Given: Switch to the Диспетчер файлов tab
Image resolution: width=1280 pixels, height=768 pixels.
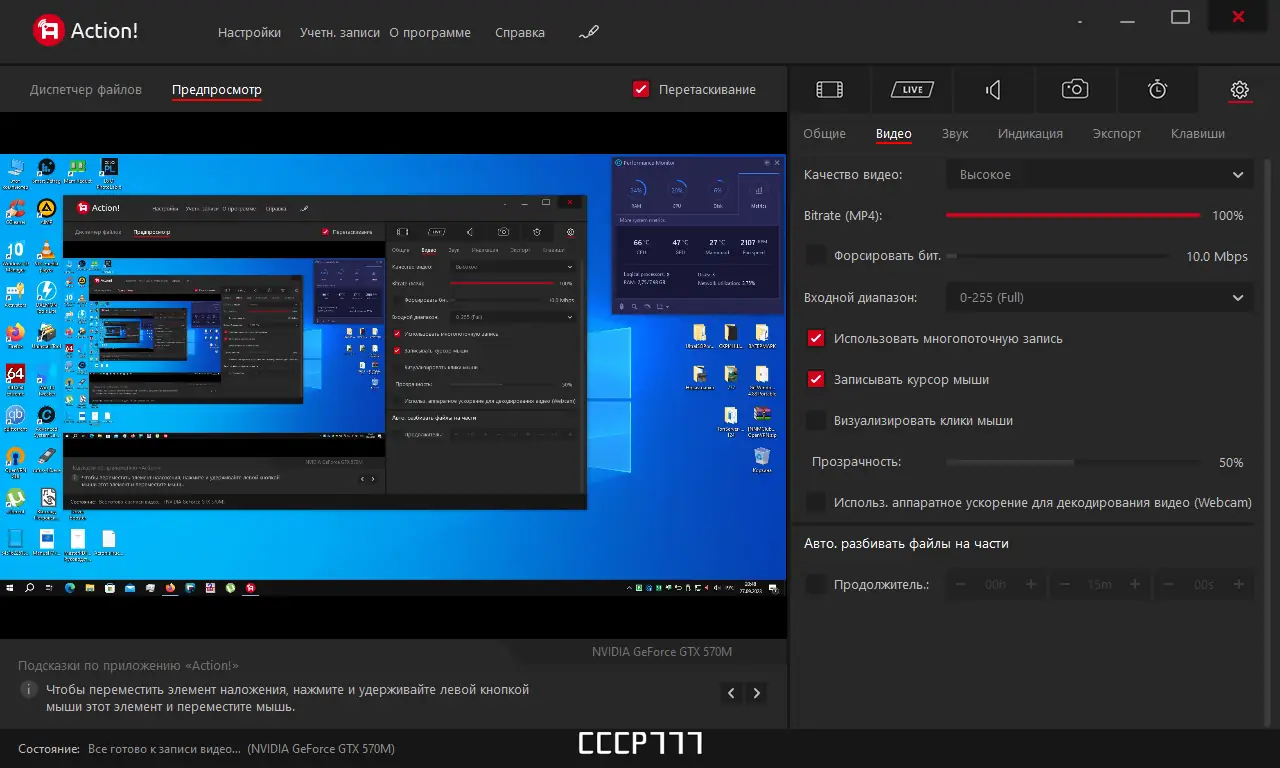Looking at the screenshot, I should 85,89.
